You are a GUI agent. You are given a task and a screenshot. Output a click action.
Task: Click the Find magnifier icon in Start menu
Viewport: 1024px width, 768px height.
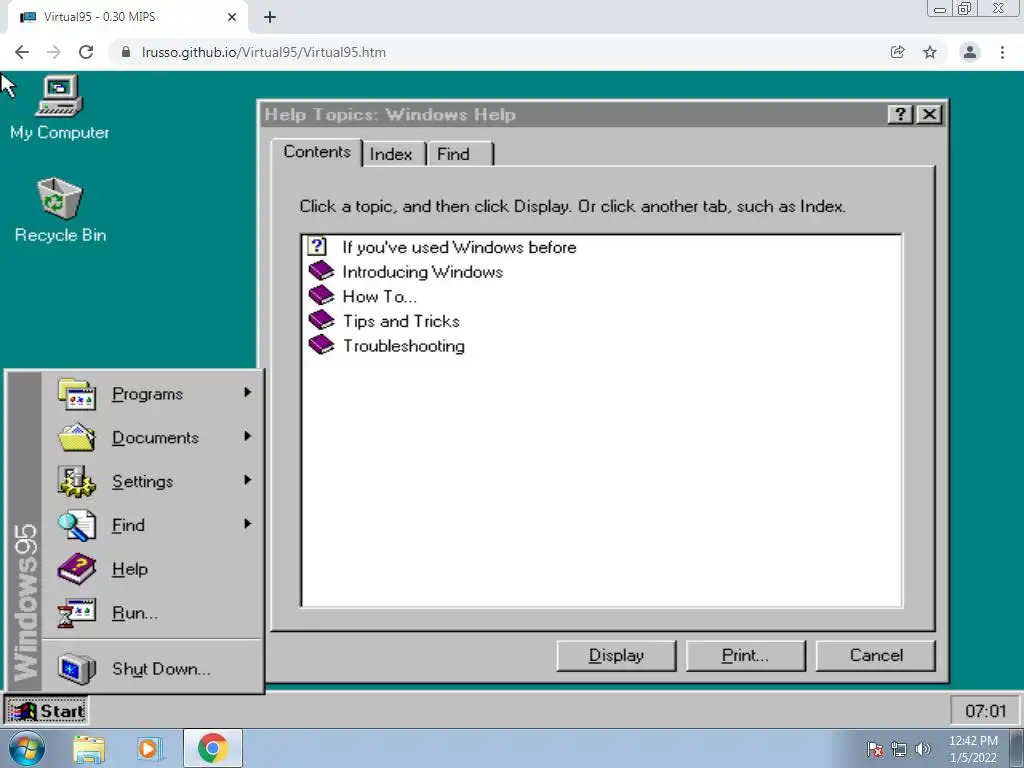[x=77, y=526]
